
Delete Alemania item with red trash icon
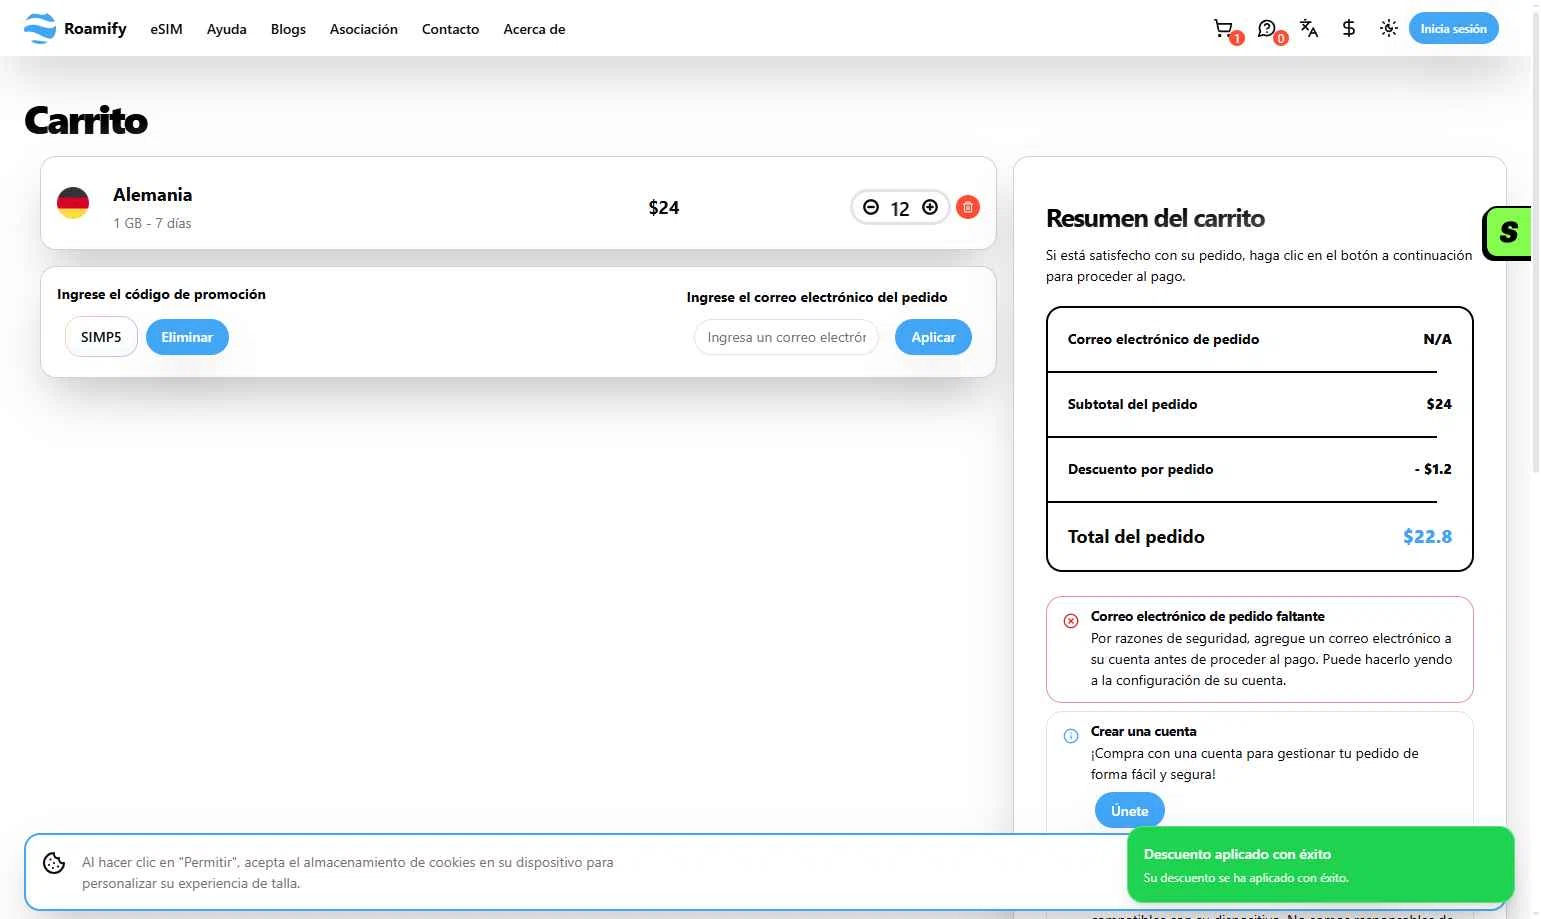(968, 207)
